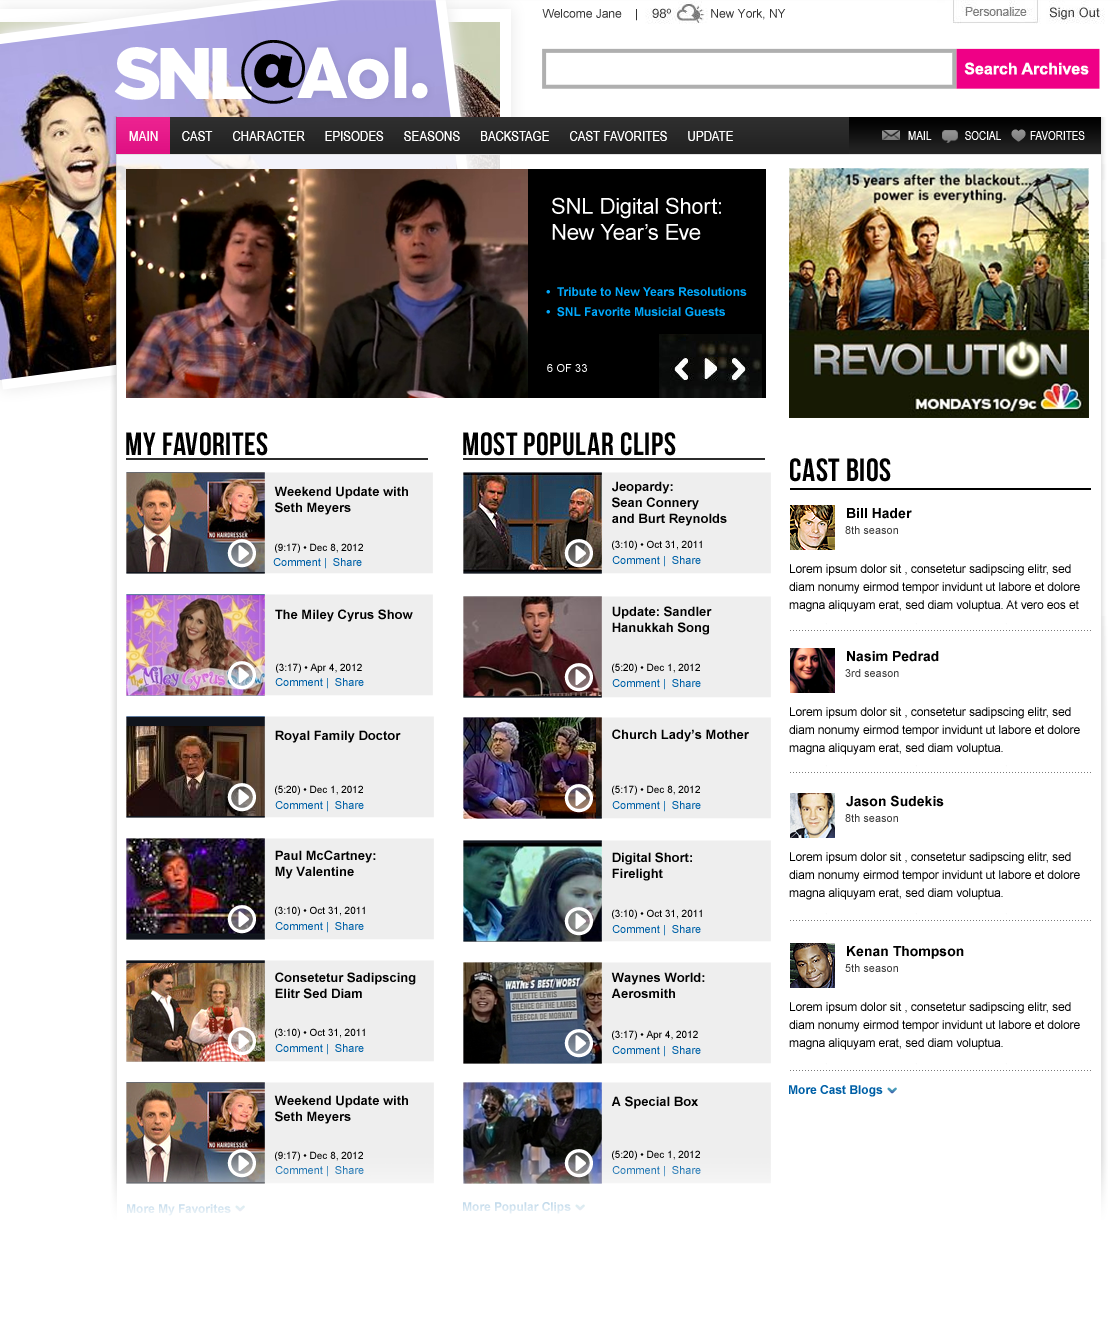
Task: Play the featured slideshow
Action: tap(710, 369)
